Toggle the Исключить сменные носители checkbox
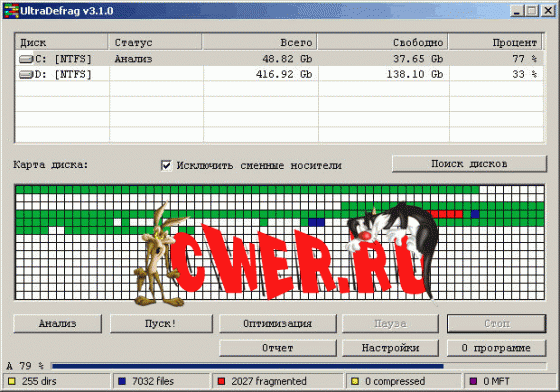The height and width of the screenshot is (392, 560). 166,165
